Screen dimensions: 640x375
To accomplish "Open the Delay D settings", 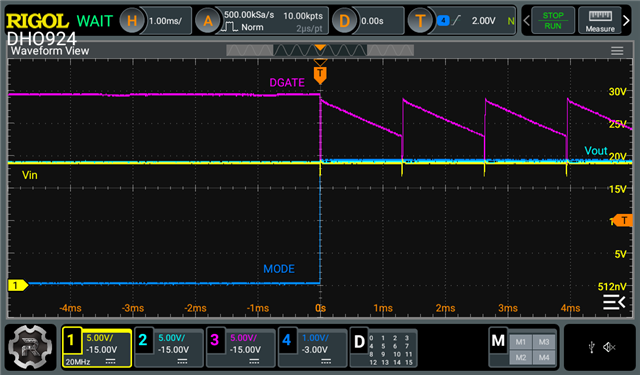I will coord(344,20).
